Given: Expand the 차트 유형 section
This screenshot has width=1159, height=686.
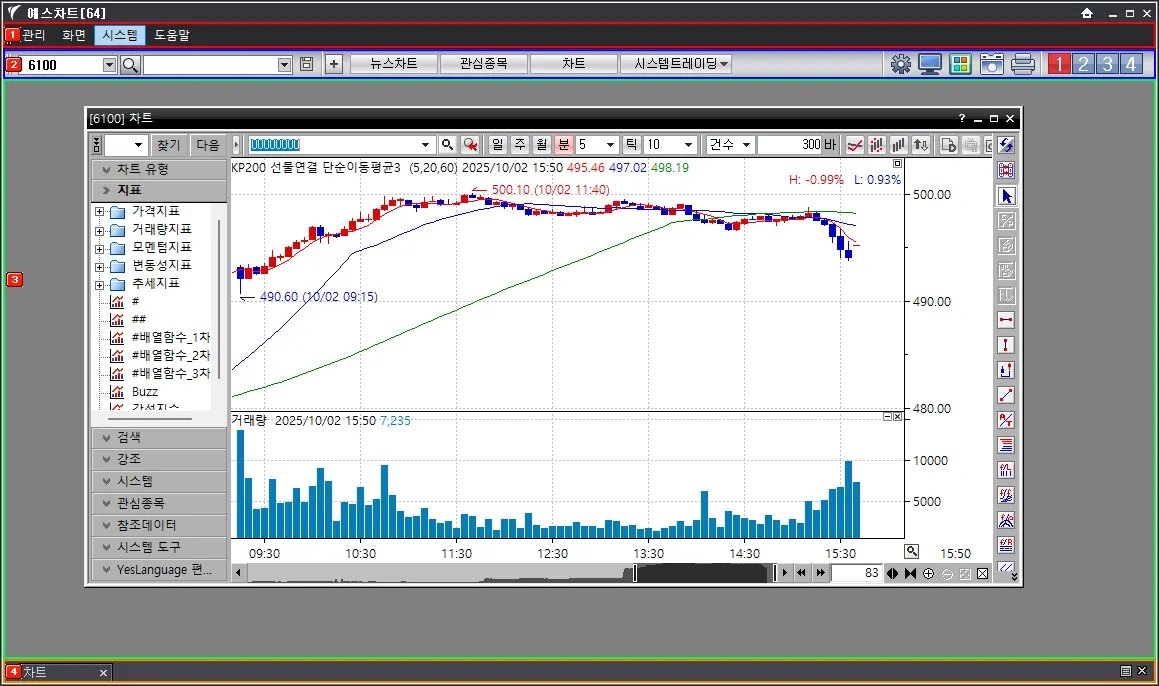Looking at the screenshot, I should [159, 169].
